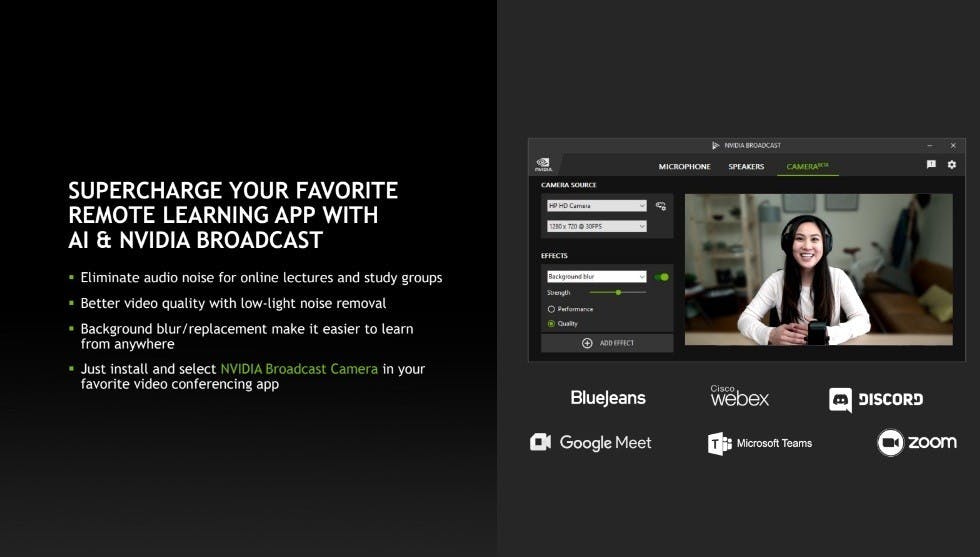Open the feedback icon beside the gear
Image resolution: width=980 pixels, height=557 pixels.
(x=931, y=164)
